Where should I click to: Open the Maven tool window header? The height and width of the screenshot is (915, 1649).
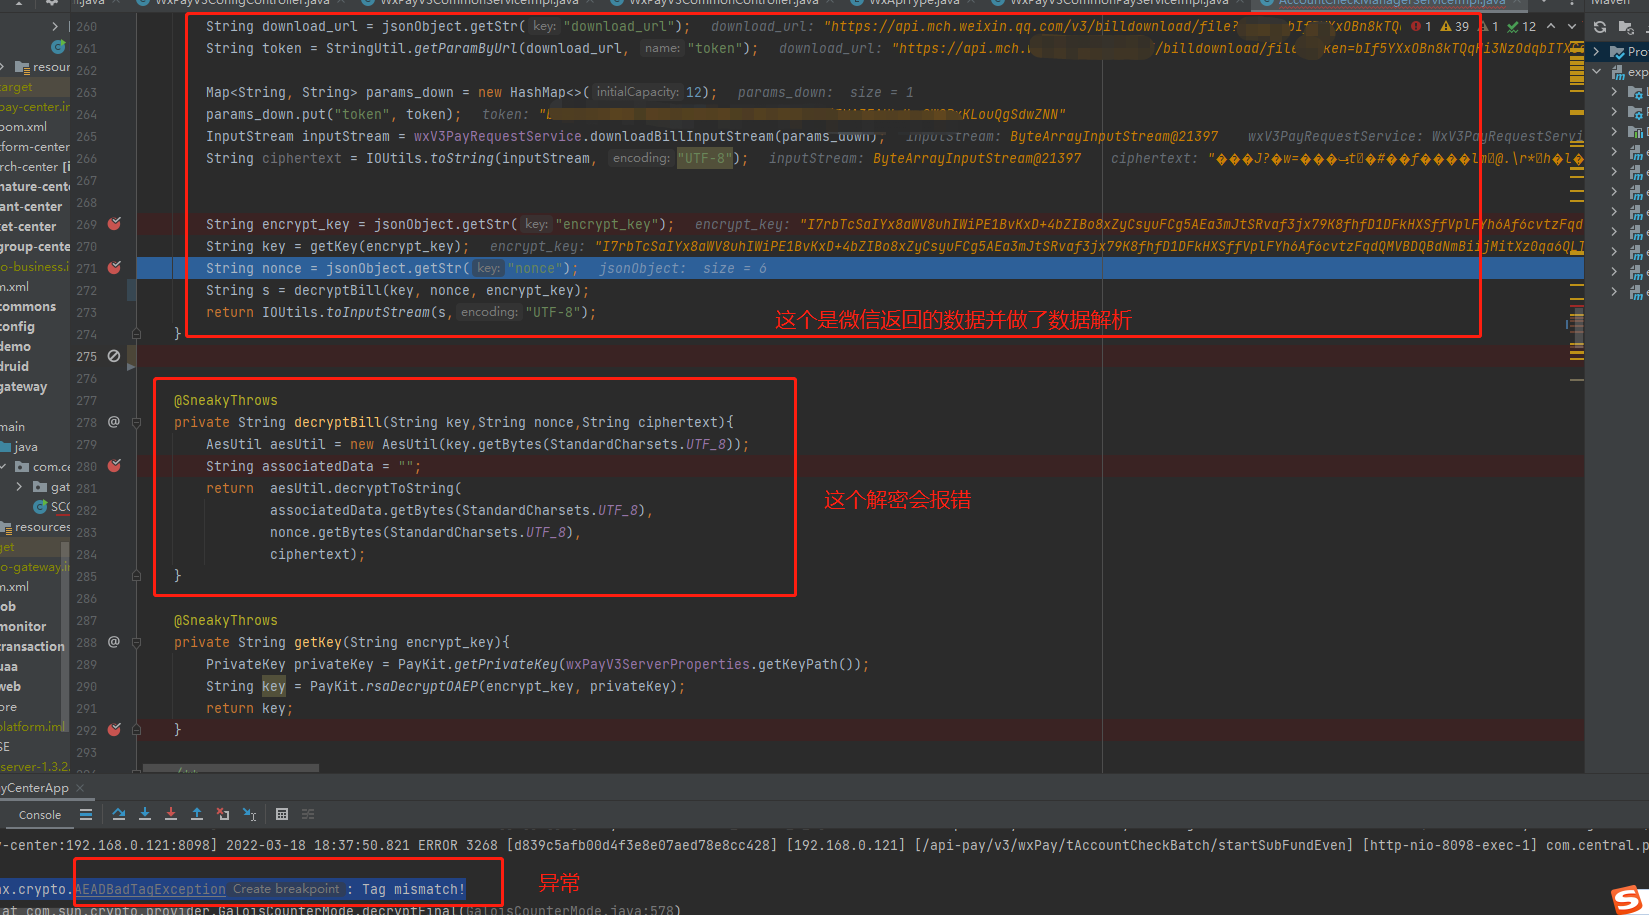click(1610, 4)
